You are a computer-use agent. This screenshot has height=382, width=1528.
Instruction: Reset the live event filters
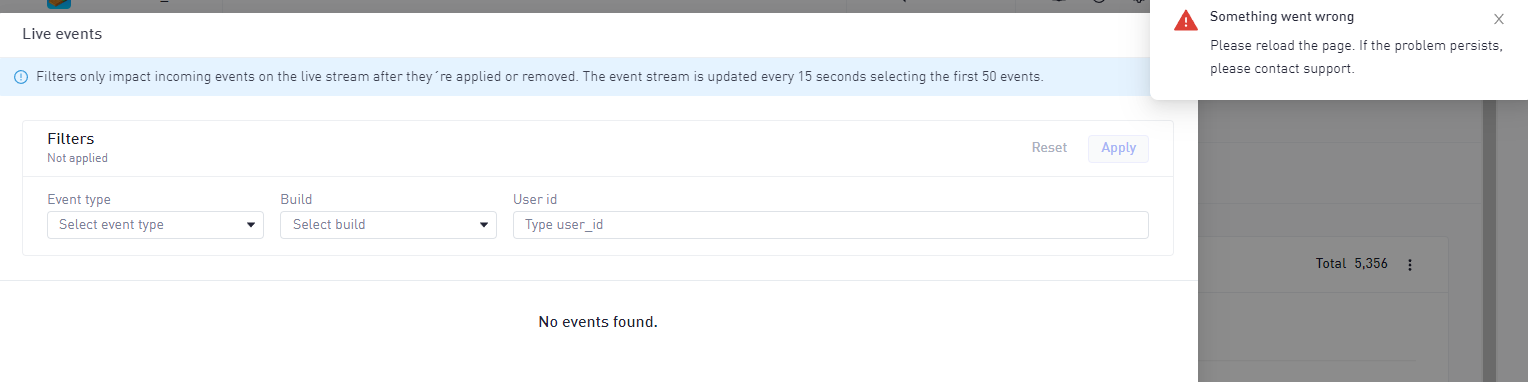pos(1049,148)
